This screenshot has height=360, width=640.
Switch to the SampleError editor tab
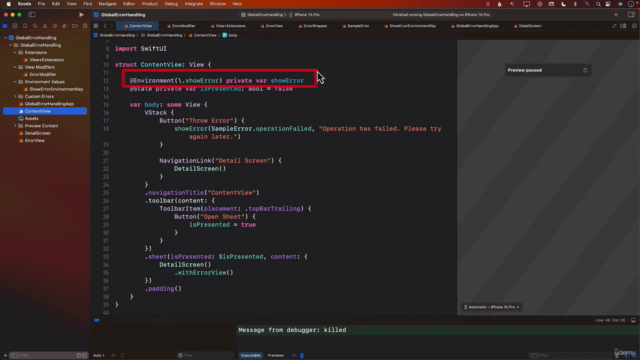tap(356, 26)
